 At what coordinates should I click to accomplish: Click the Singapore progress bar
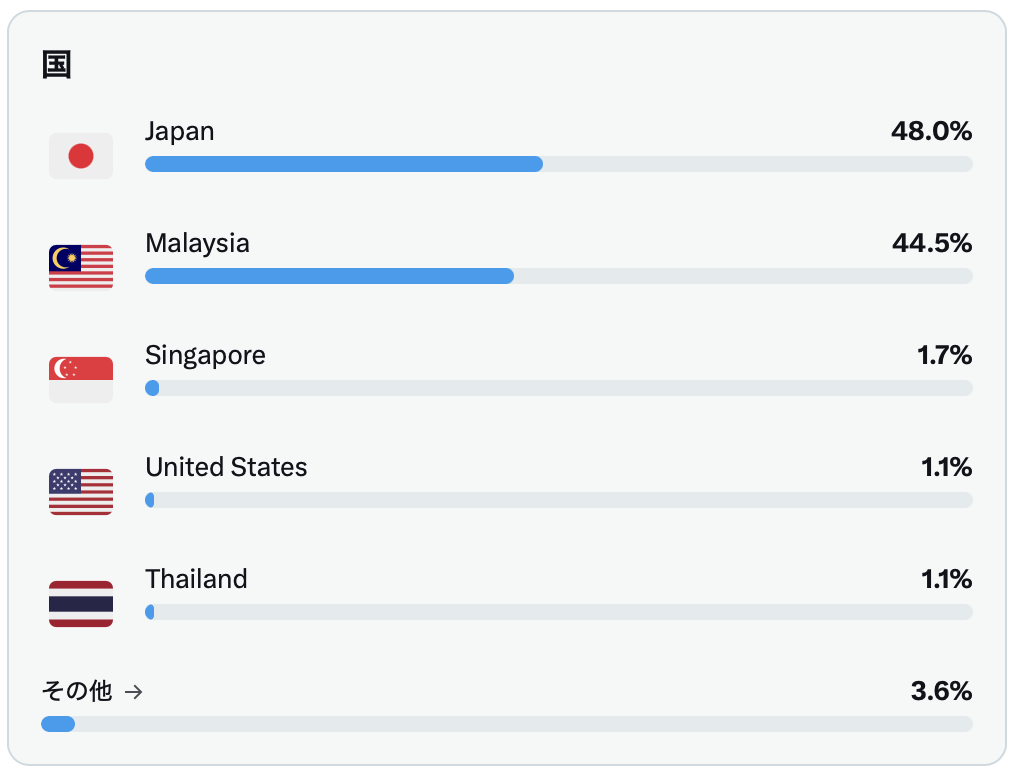coord(559,388)
